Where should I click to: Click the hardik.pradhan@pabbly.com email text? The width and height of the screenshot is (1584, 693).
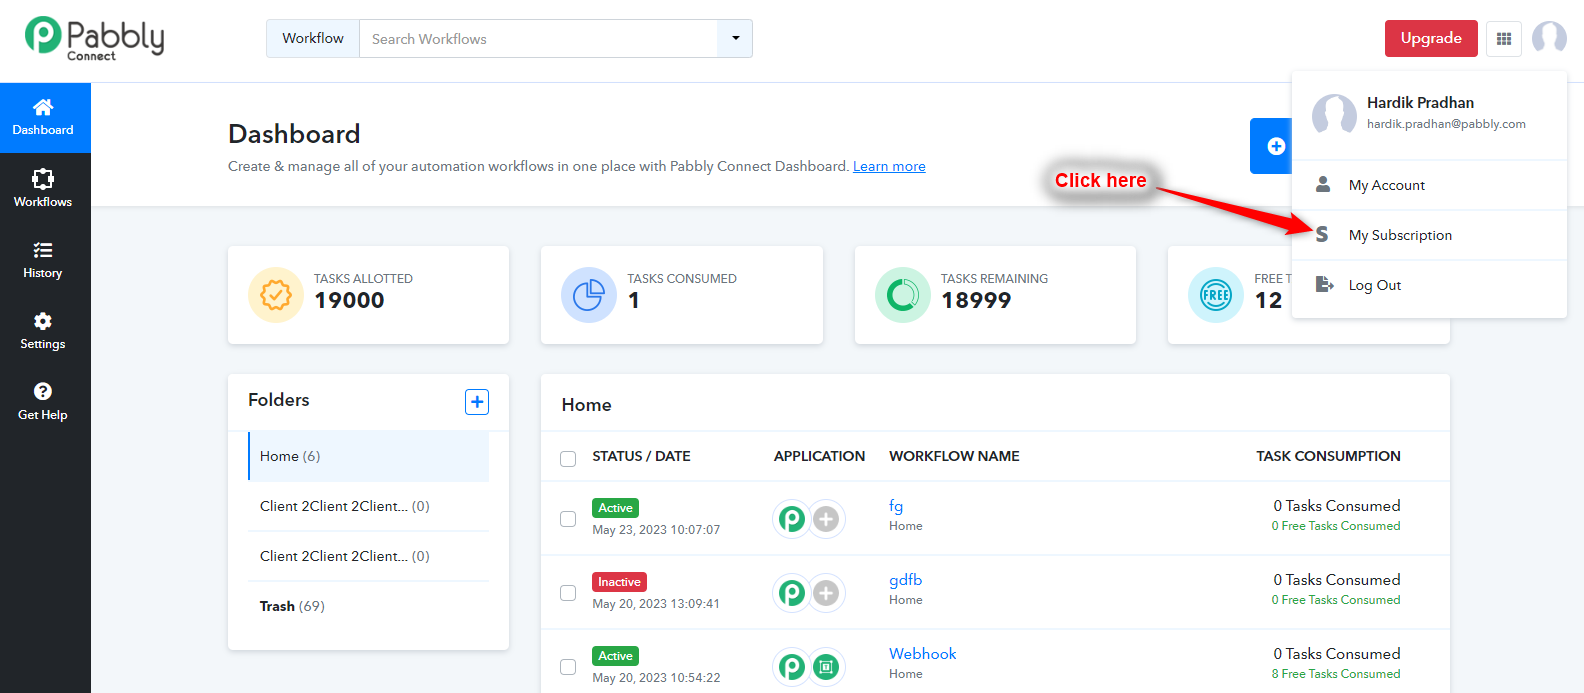pyautogui.click(x=1446, y=124)
